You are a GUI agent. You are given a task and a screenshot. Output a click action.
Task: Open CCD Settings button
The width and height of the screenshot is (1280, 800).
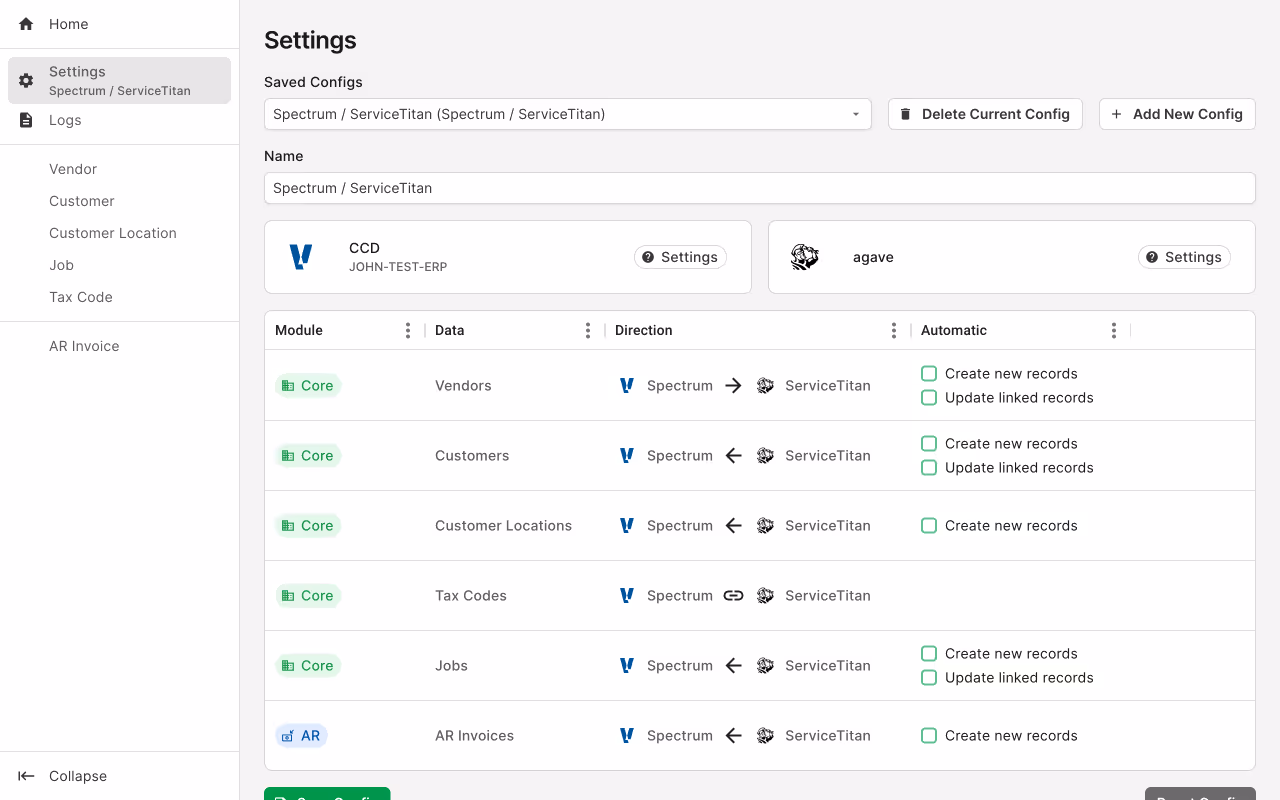pos(680,257)
